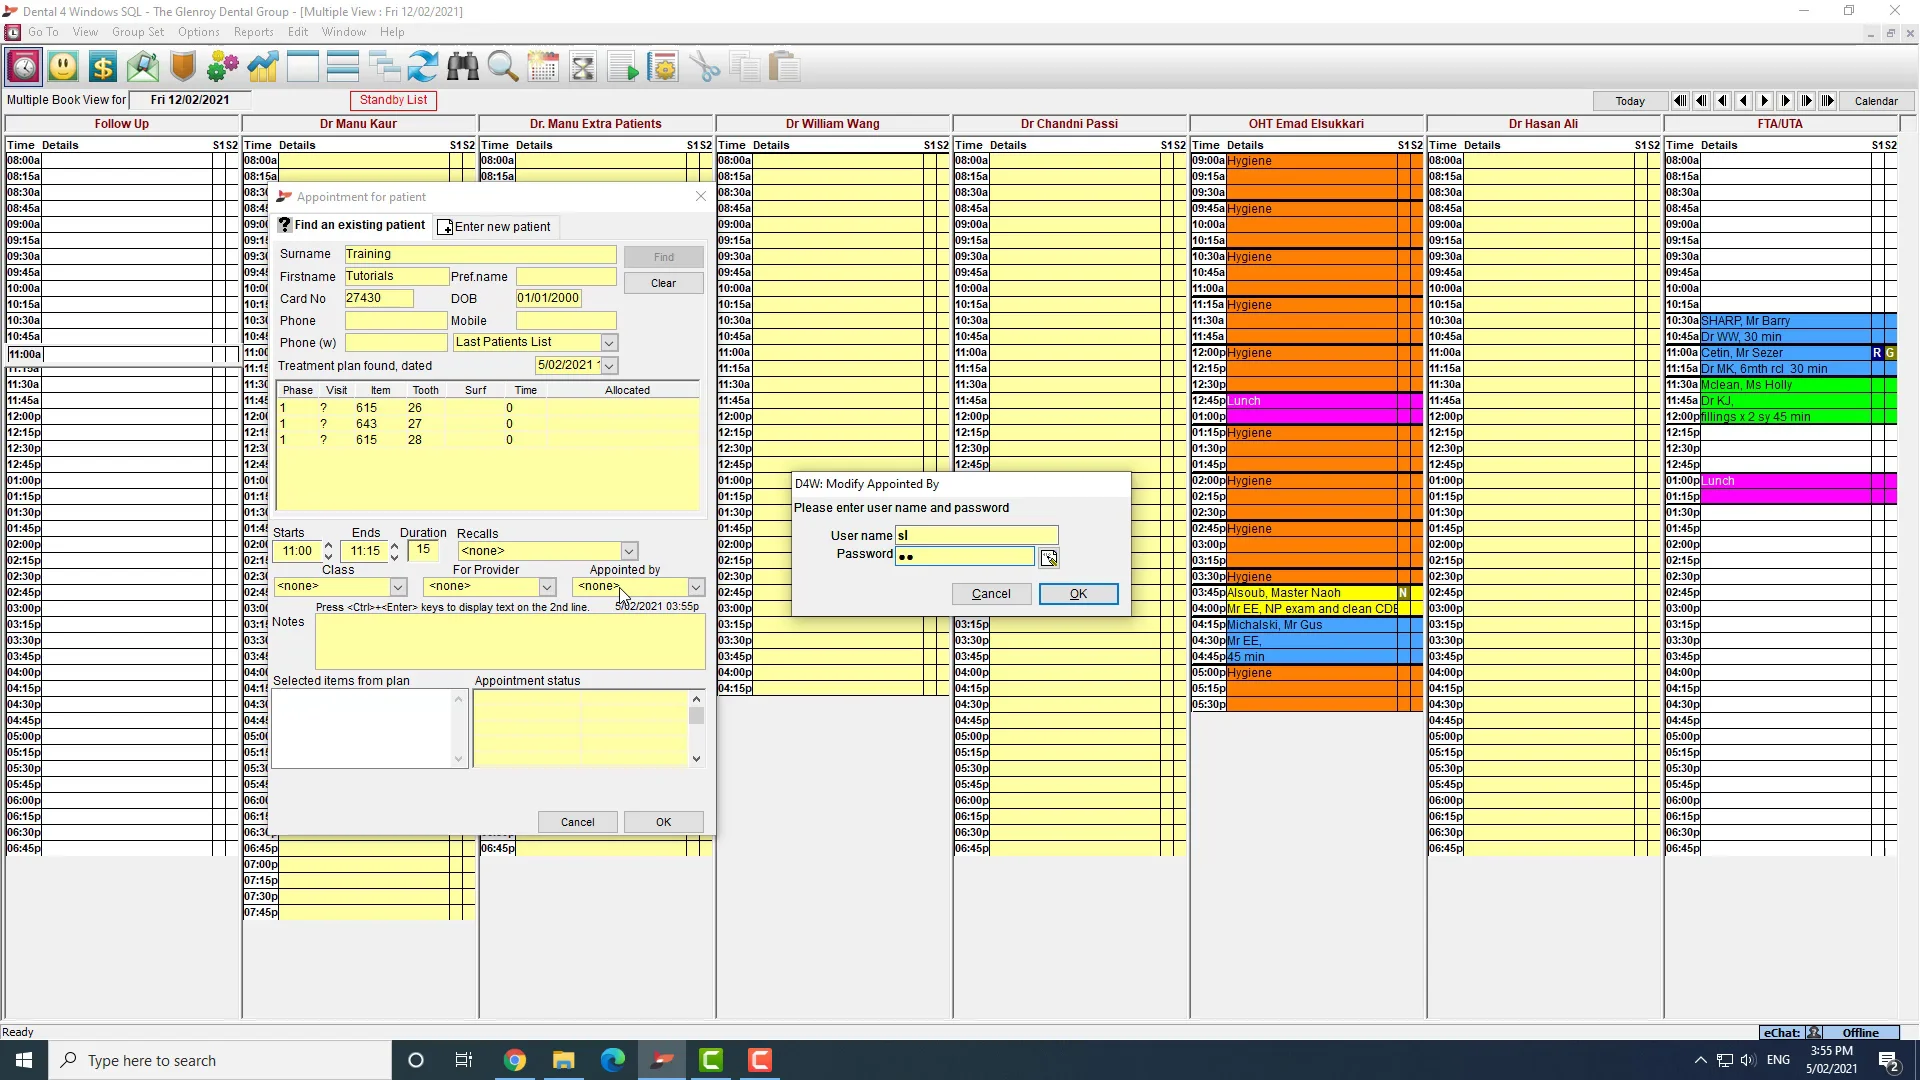Screen dimensions: 1920x1080
Task: Click the yellow smiley face patient icon
Action: (x=63, y=67)
